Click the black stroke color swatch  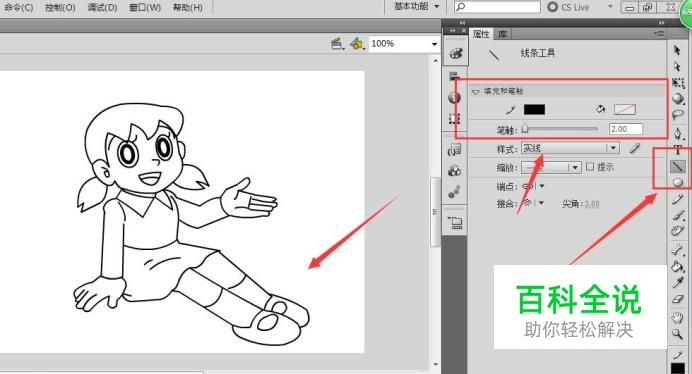tap(534, 110)
